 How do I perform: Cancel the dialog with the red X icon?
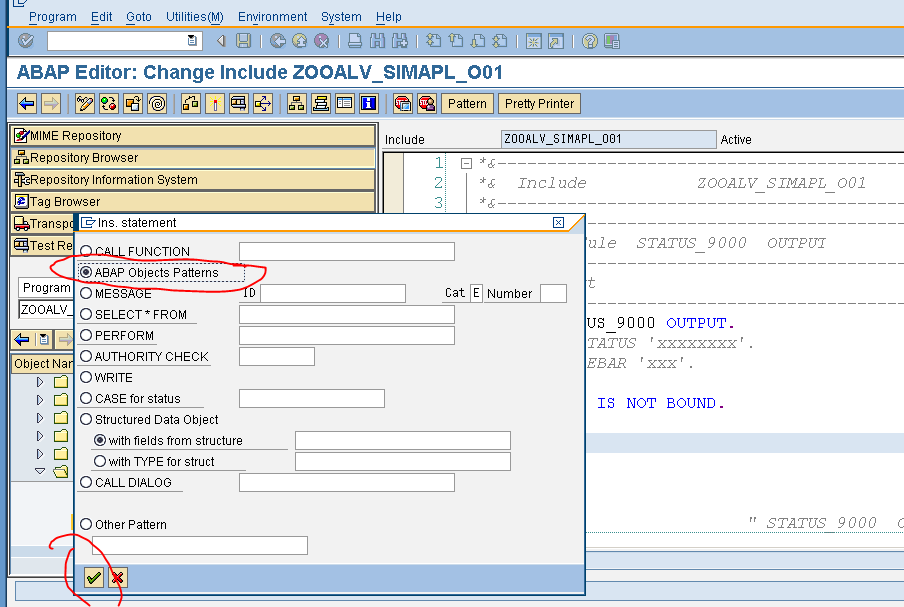click(x=115, y=577)
